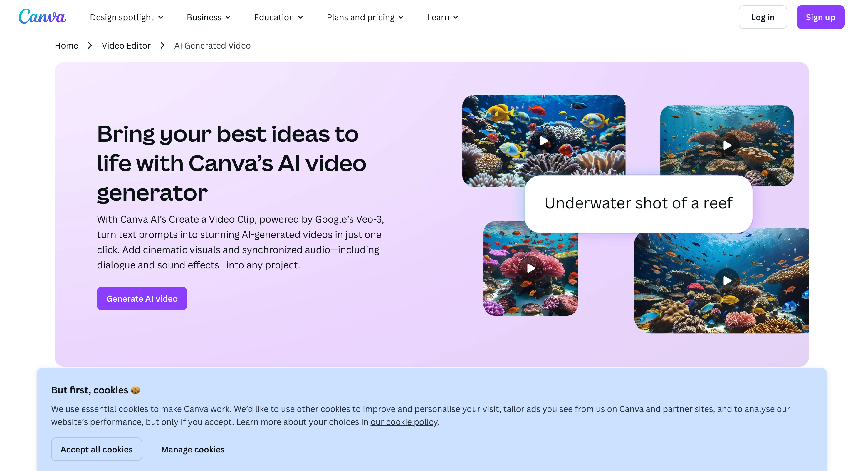Open the Business dropdown menu
This screenshot has height=471, width=863.
click(208, 17)
